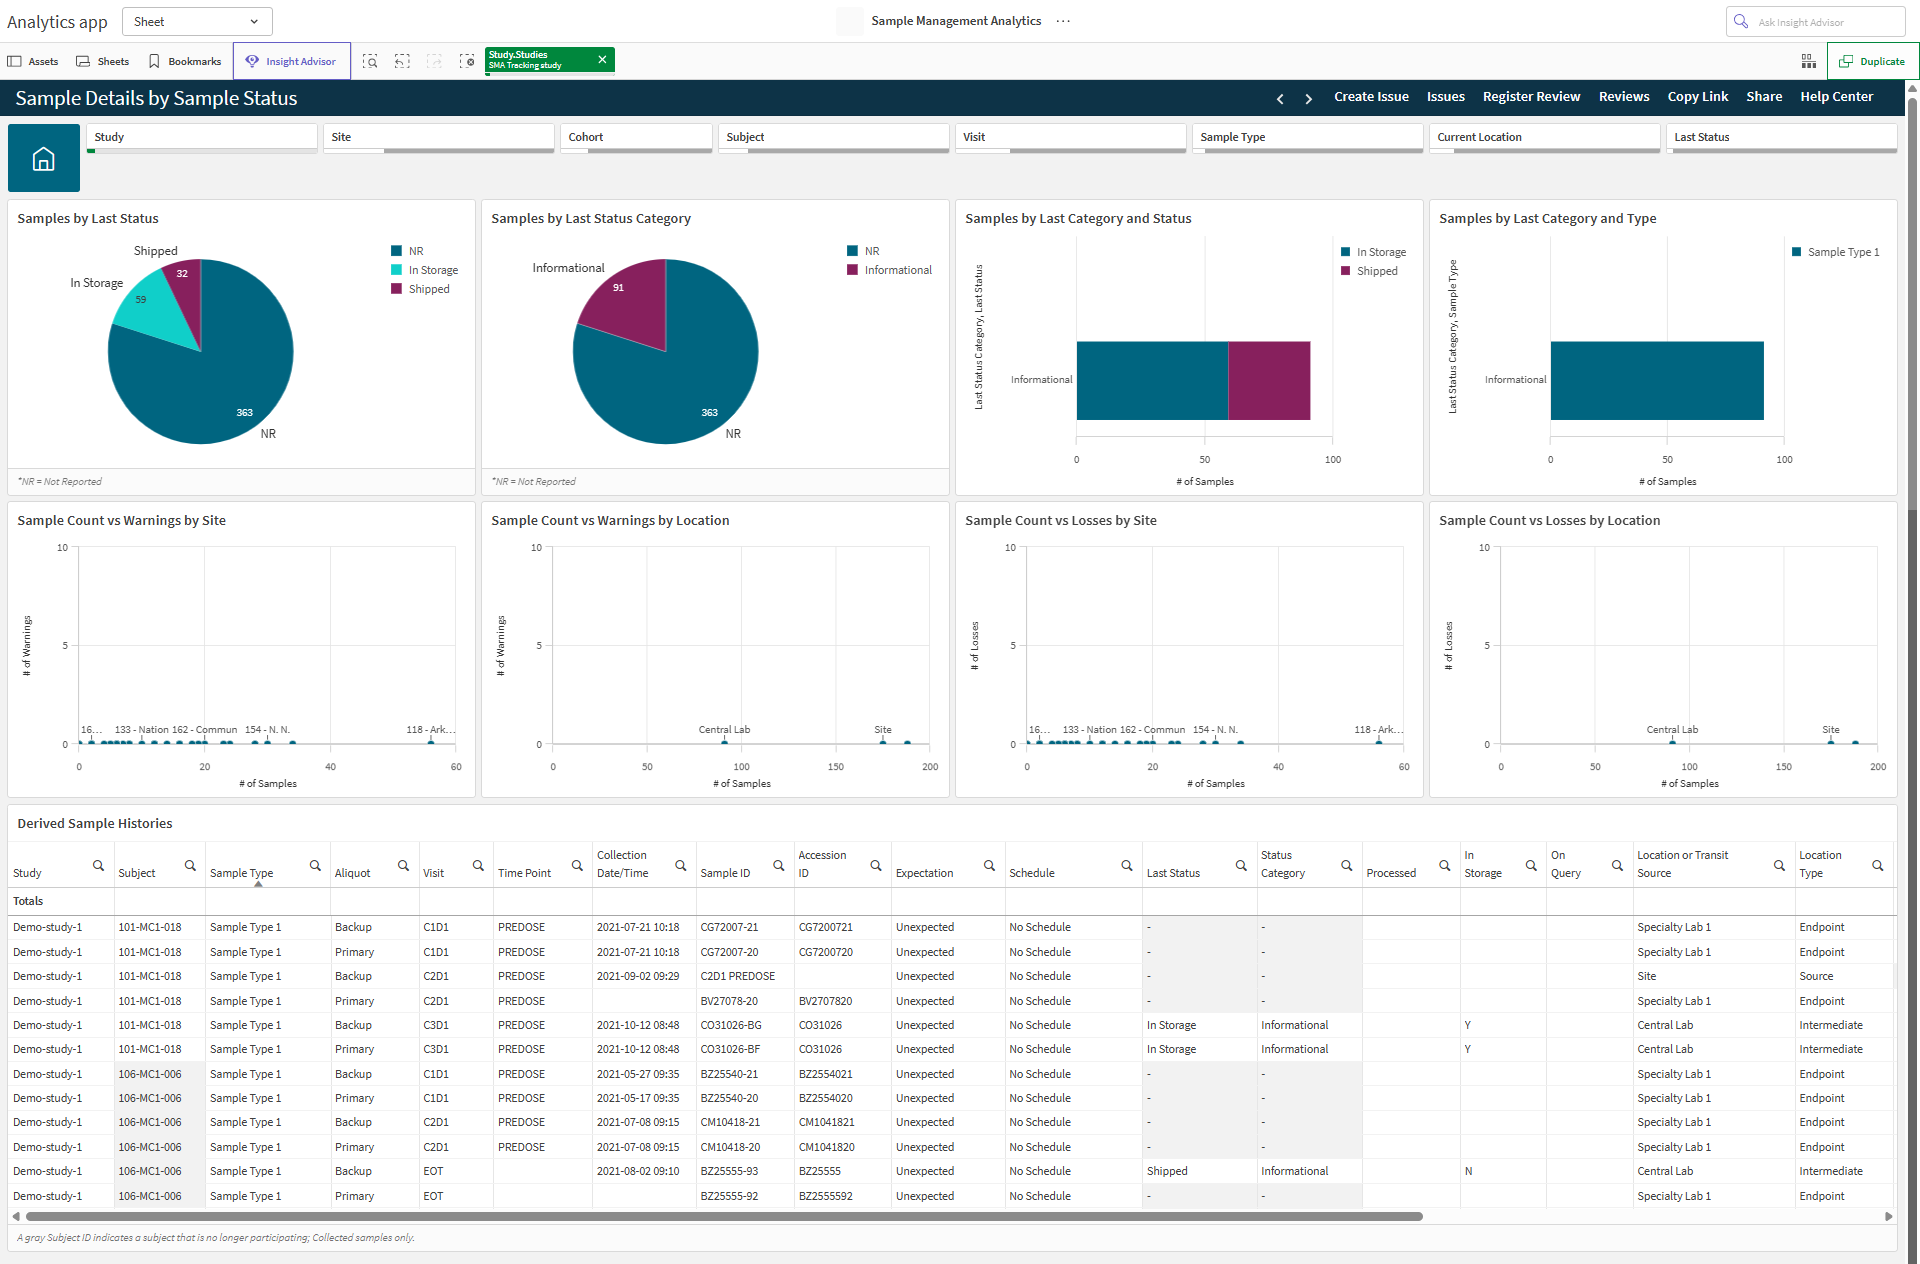Open the Site filter pane

point(439,138)
